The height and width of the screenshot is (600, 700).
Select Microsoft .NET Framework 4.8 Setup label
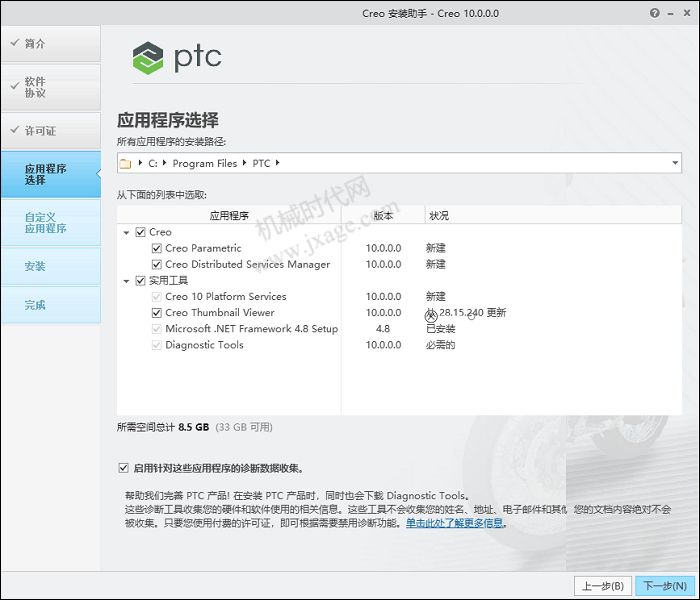tap(251, 329)
